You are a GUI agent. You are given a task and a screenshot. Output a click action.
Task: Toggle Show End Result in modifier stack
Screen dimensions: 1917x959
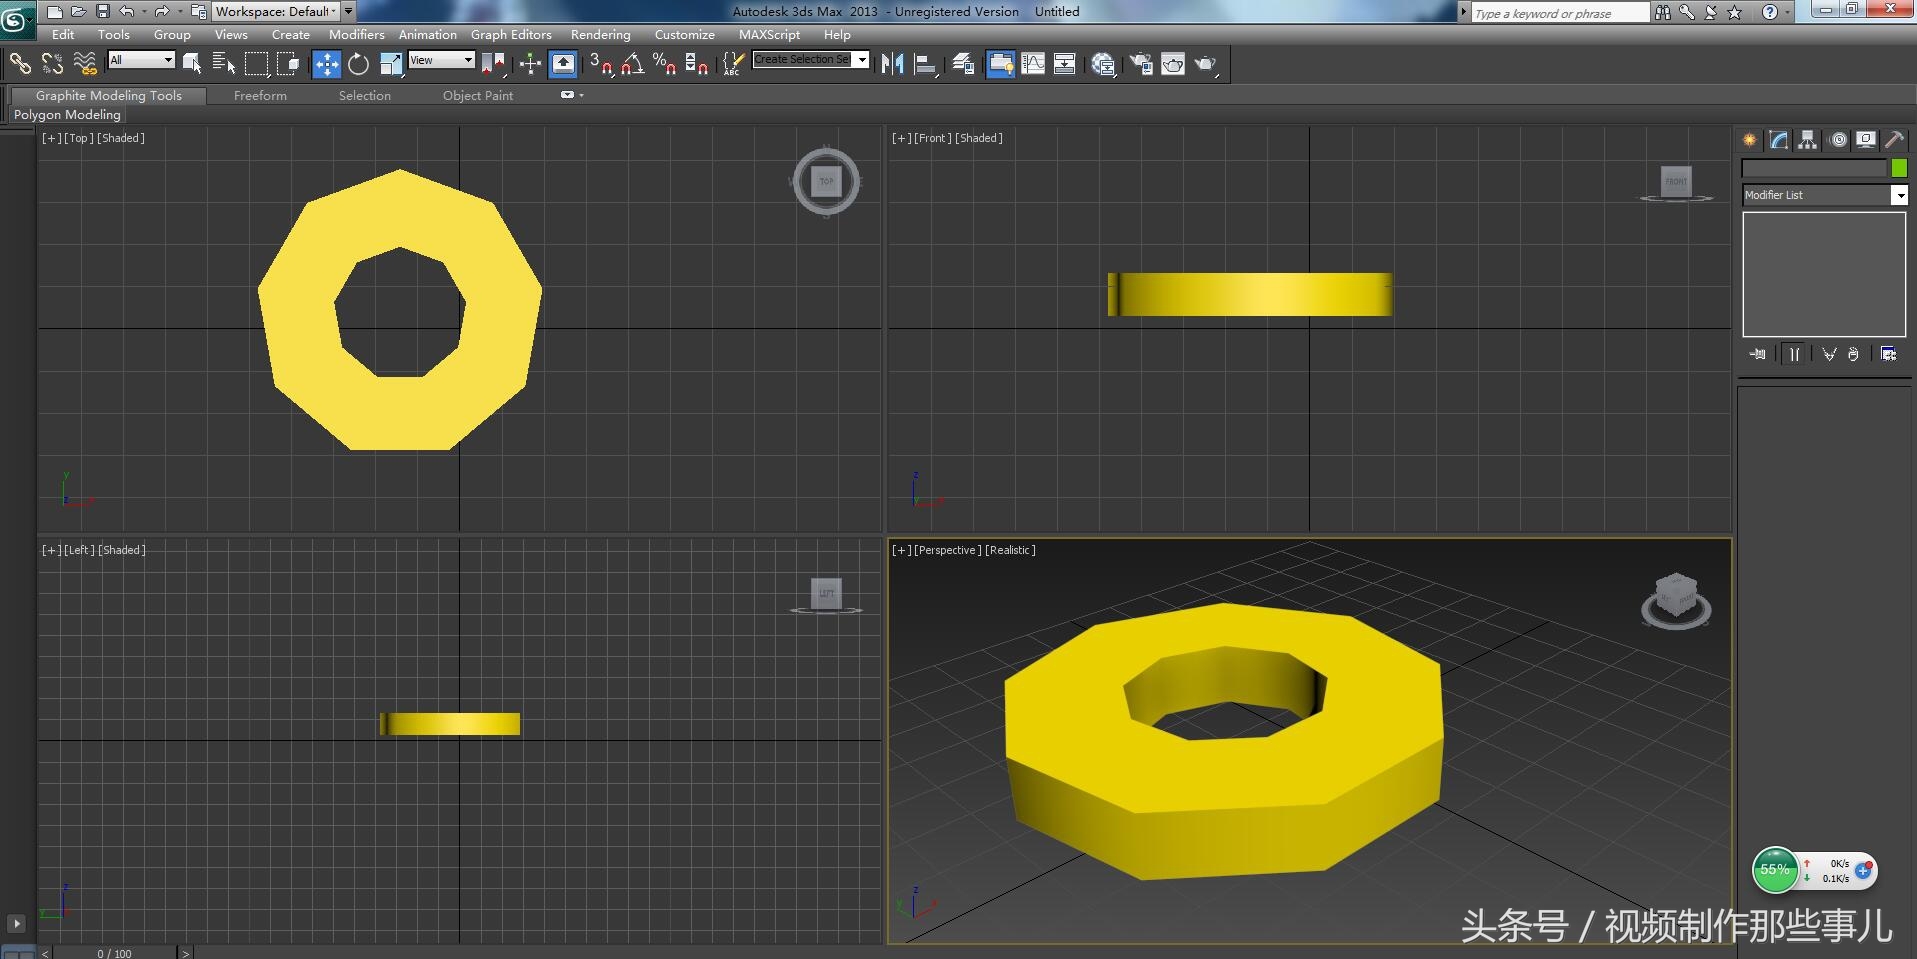point(1794,354)
